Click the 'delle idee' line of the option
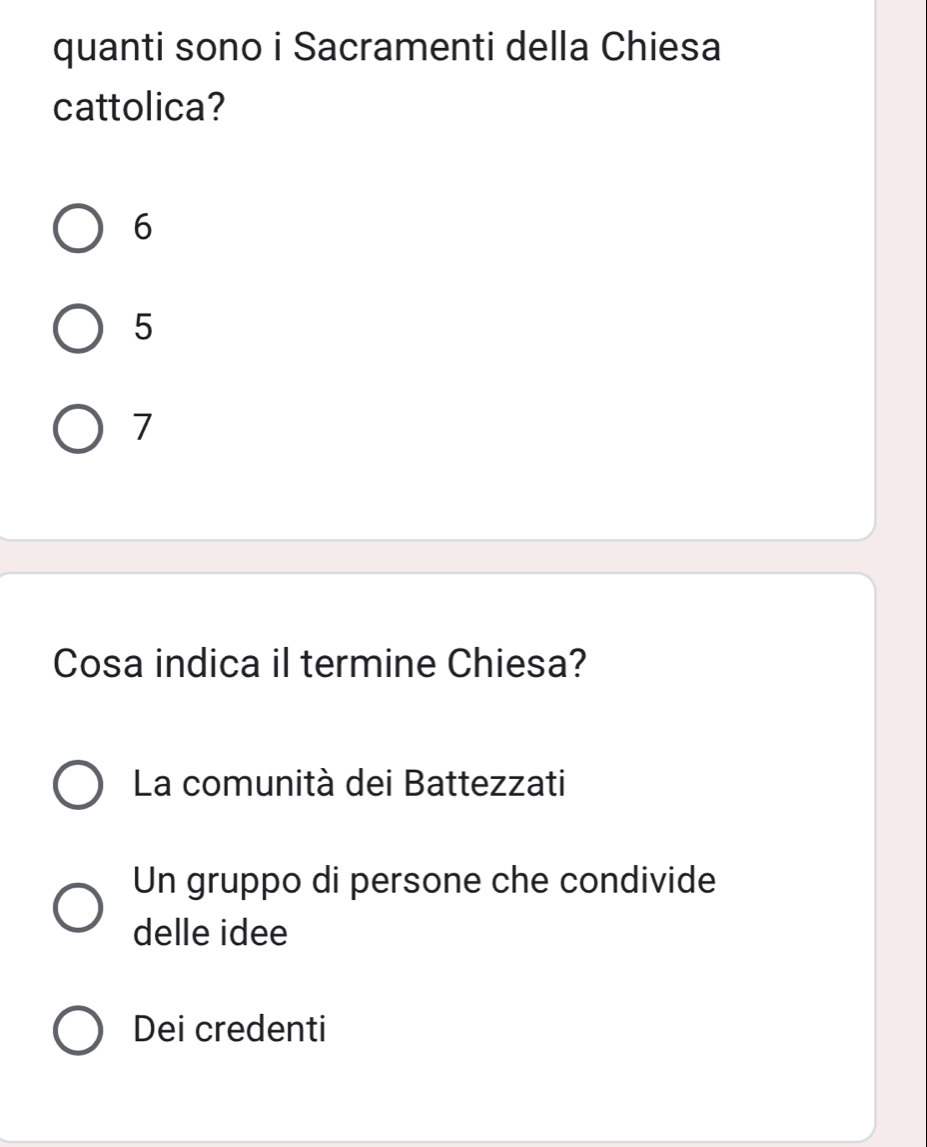 (x=210, y=934)
